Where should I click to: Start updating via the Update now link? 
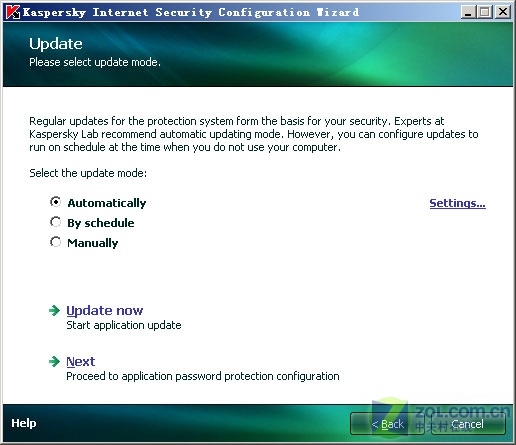tap(105, 311)
